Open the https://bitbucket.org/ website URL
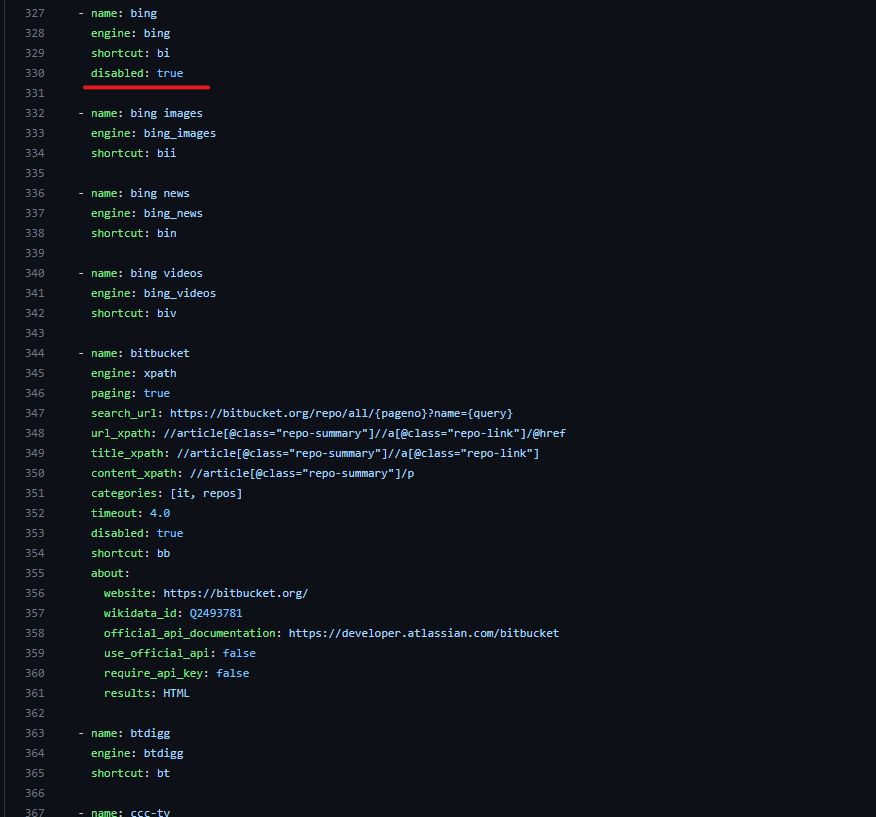The height and width of the screenshot is (817, 876). tap(235, 593)
